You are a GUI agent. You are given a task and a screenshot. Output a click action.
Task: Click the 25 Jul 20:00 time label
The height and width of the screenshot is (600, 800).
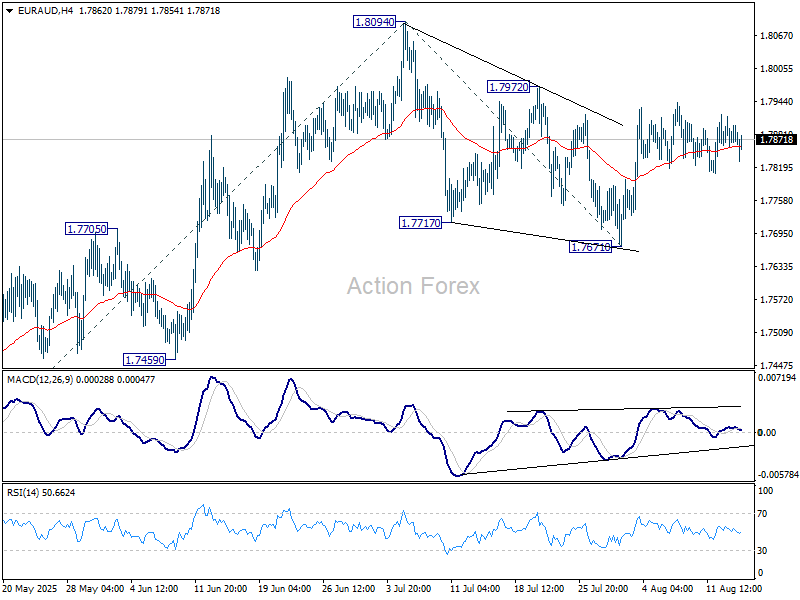coord(604,589)
